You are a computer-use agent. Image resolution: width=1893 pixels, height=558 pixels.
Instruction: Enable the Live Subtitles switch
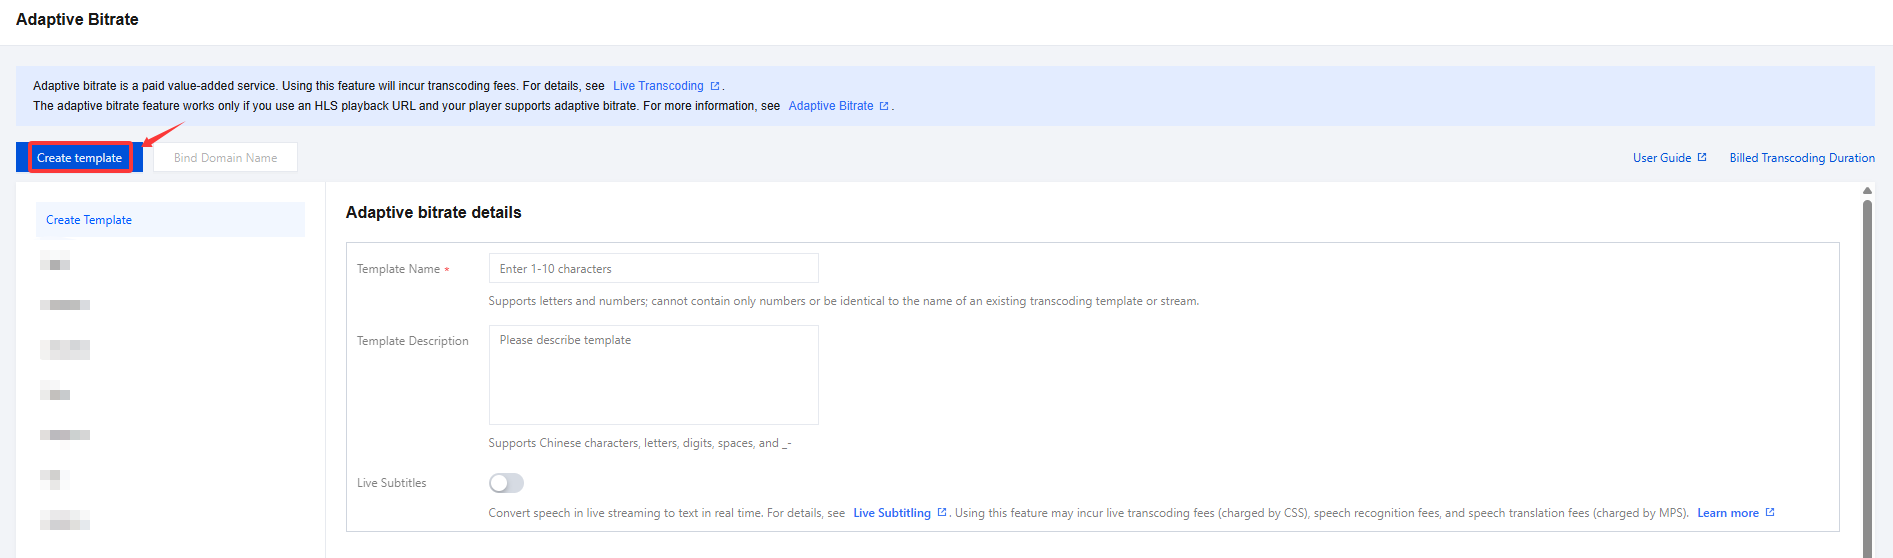click(506, 483)
